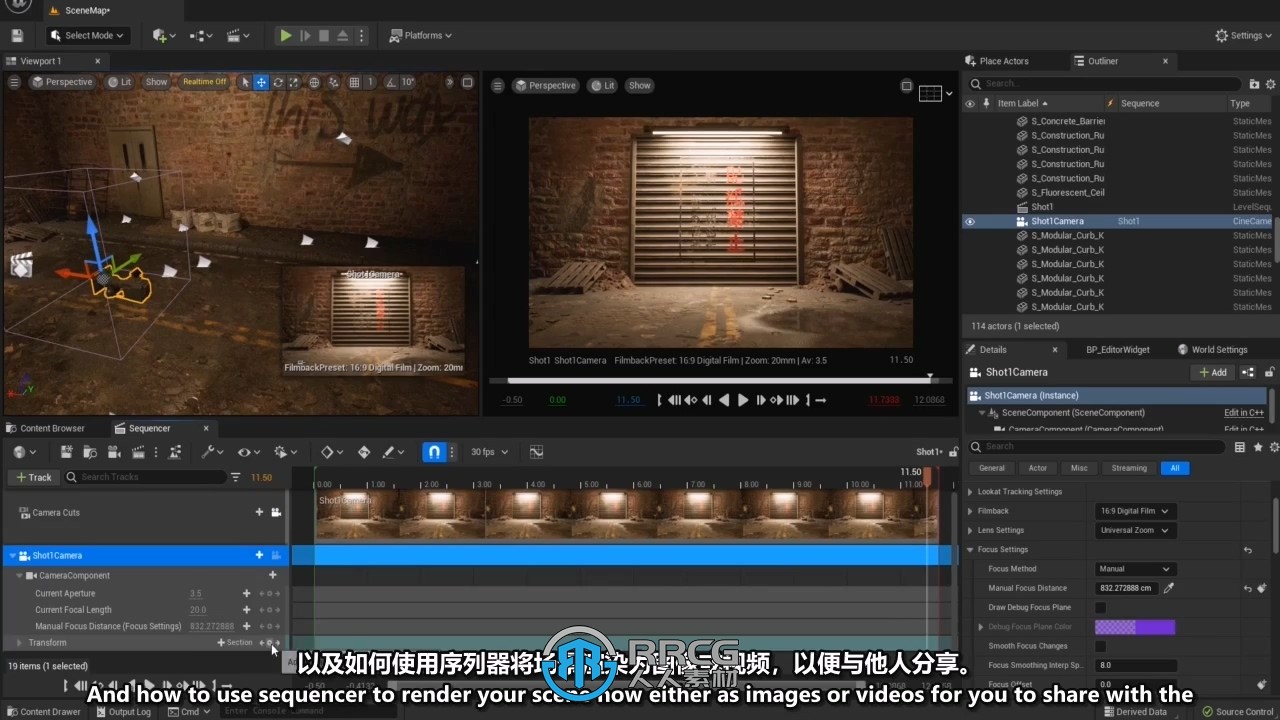Open the Blueprints toolbar icon menu
This screenshot has width=1280, height=720.
tap(201, 35)
